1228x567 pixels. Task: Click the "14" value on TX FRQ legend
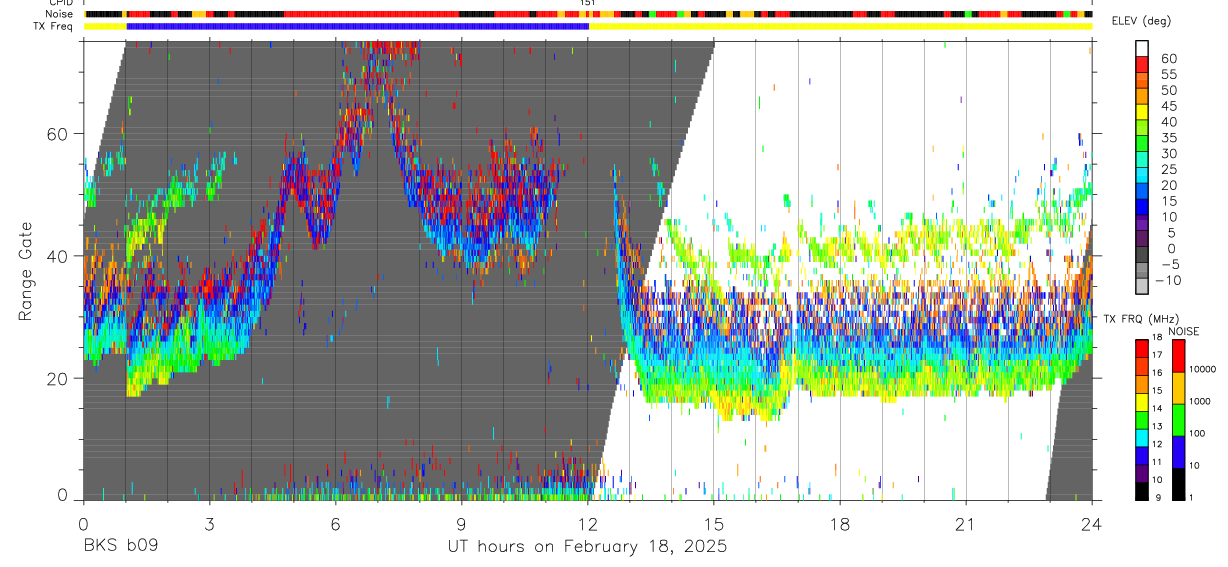coord(1158,408)
